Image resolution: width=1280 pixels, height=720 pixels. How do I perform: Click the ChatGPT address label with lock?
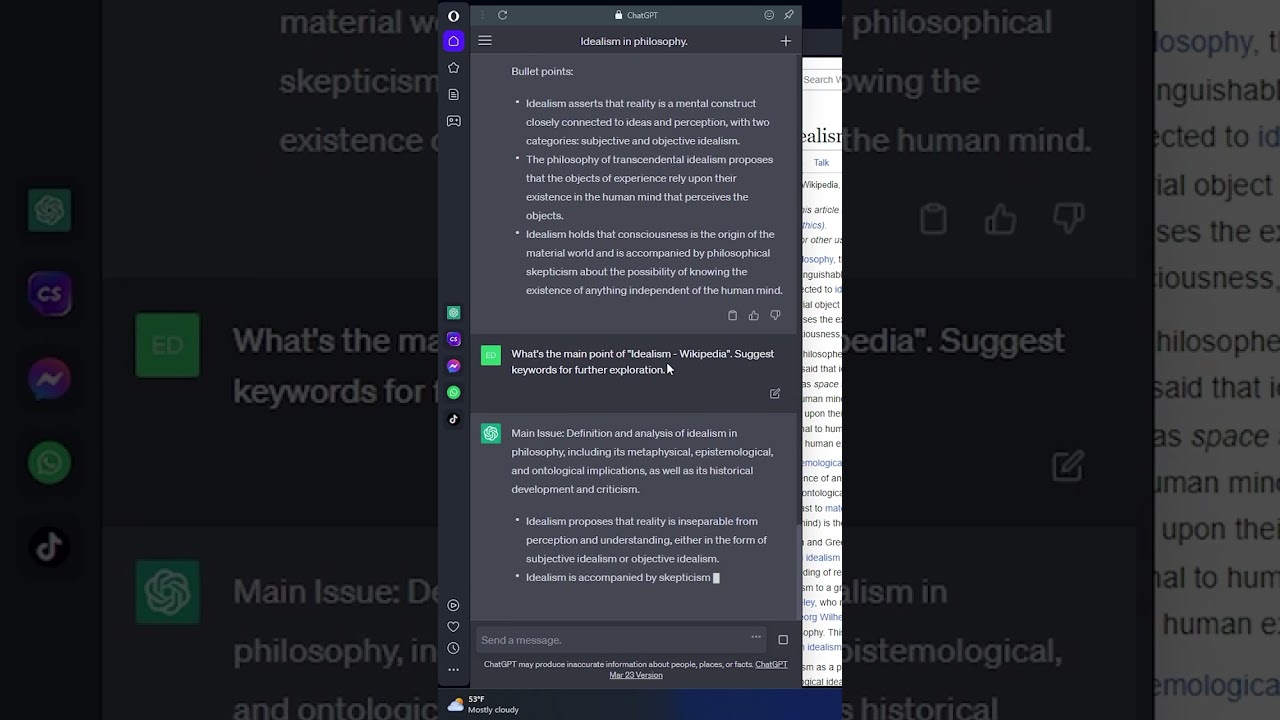[x=636, y=15]
